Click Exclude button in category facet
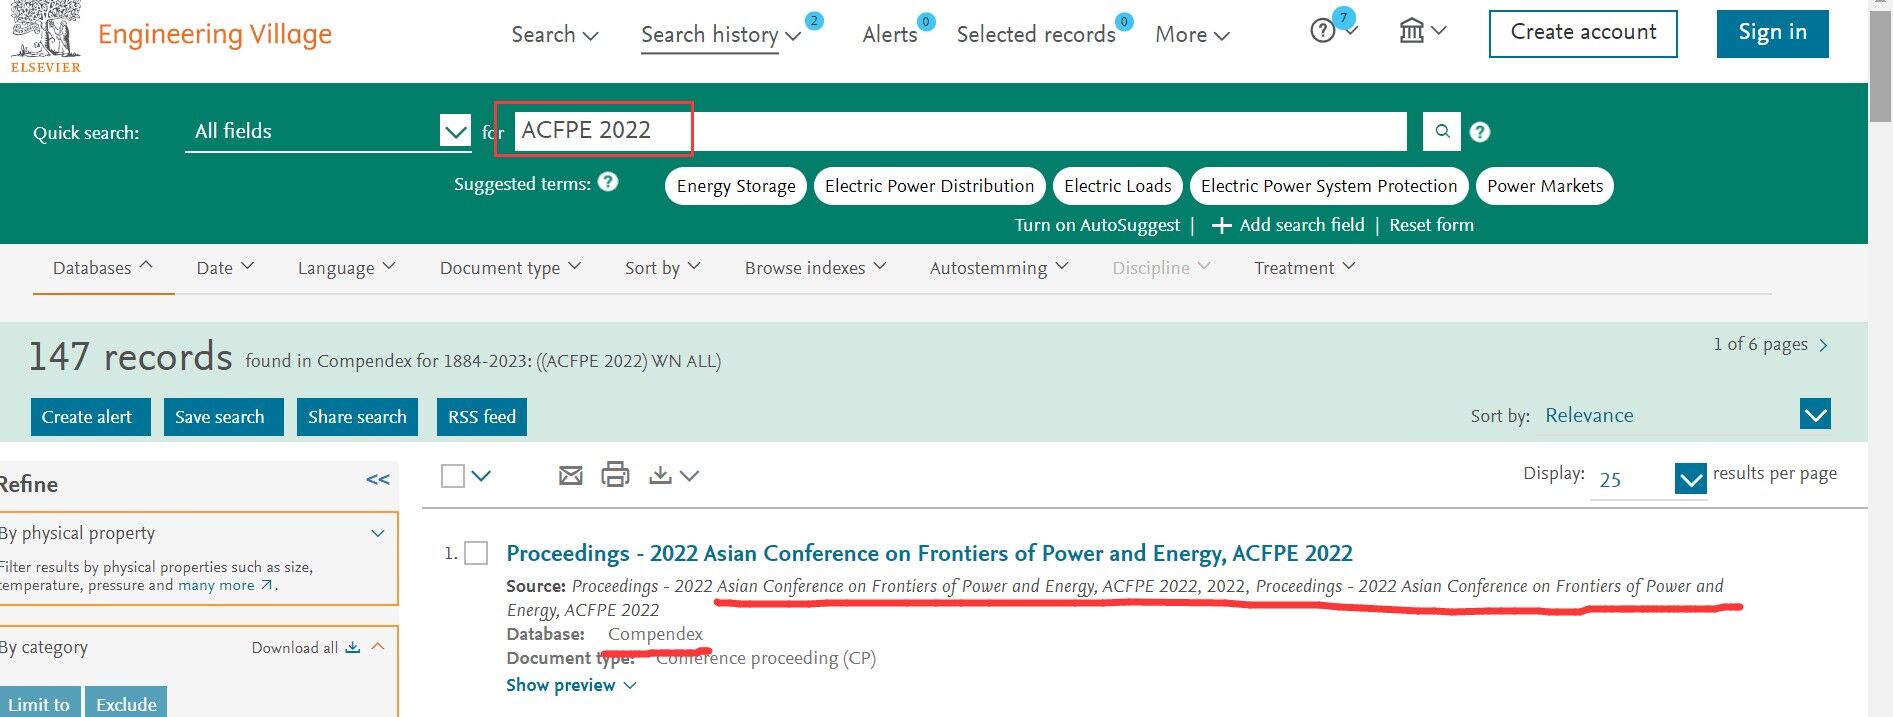The width and height of the screenshot is (1893, 717). [126, 704]
